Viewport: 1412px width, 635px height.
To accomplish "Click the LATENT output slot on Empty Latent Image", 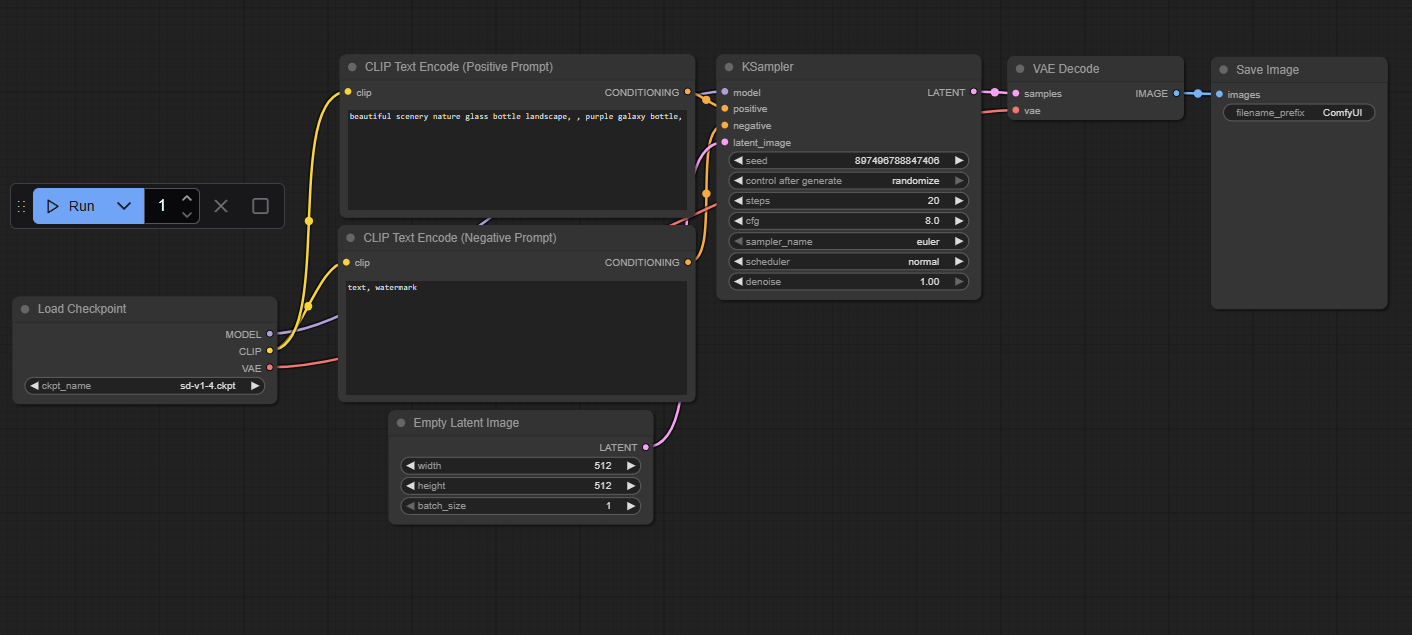I will 646,447.
